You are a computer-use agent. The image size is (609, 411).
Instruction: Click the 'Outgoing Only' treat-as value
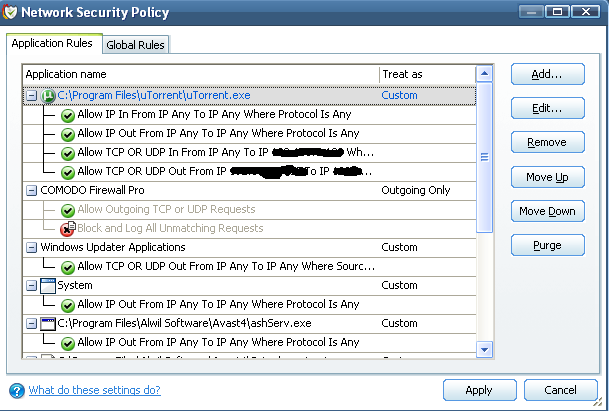416,190
